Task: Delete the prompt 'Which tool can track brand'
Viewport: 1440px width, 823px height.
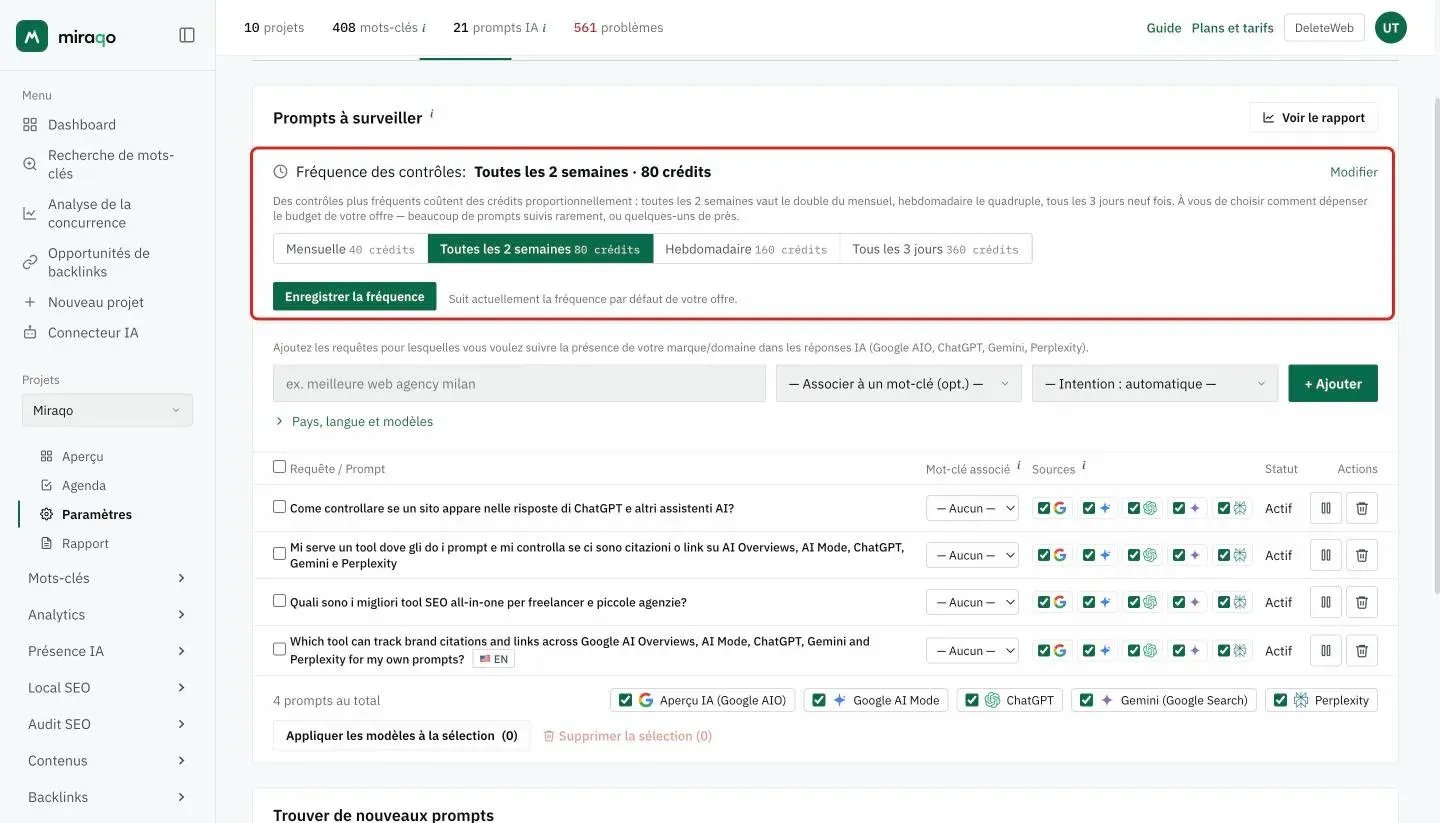Action: coord(1362,650)
